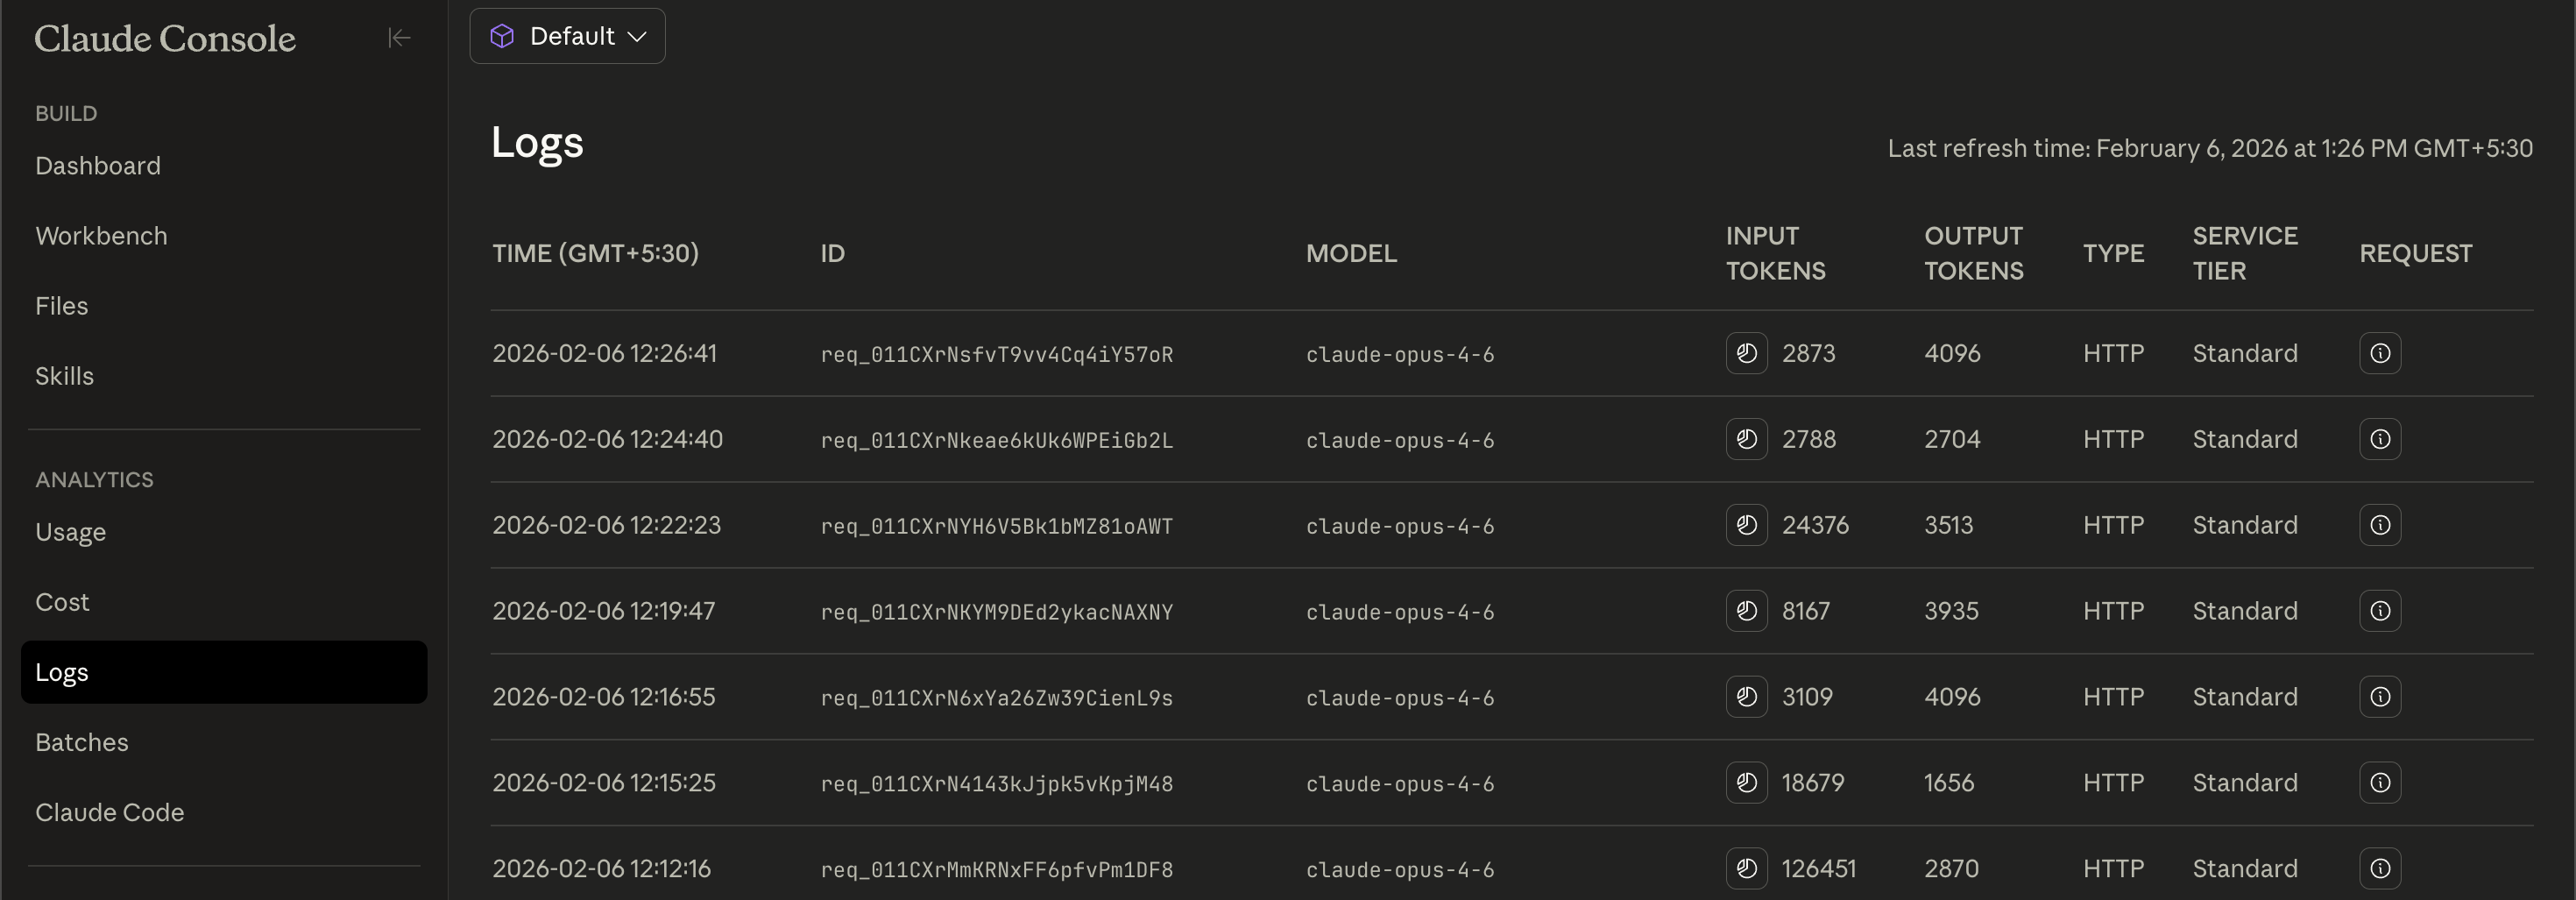Click the cache indicator beside 126451 input tokens

point(1746,869)
